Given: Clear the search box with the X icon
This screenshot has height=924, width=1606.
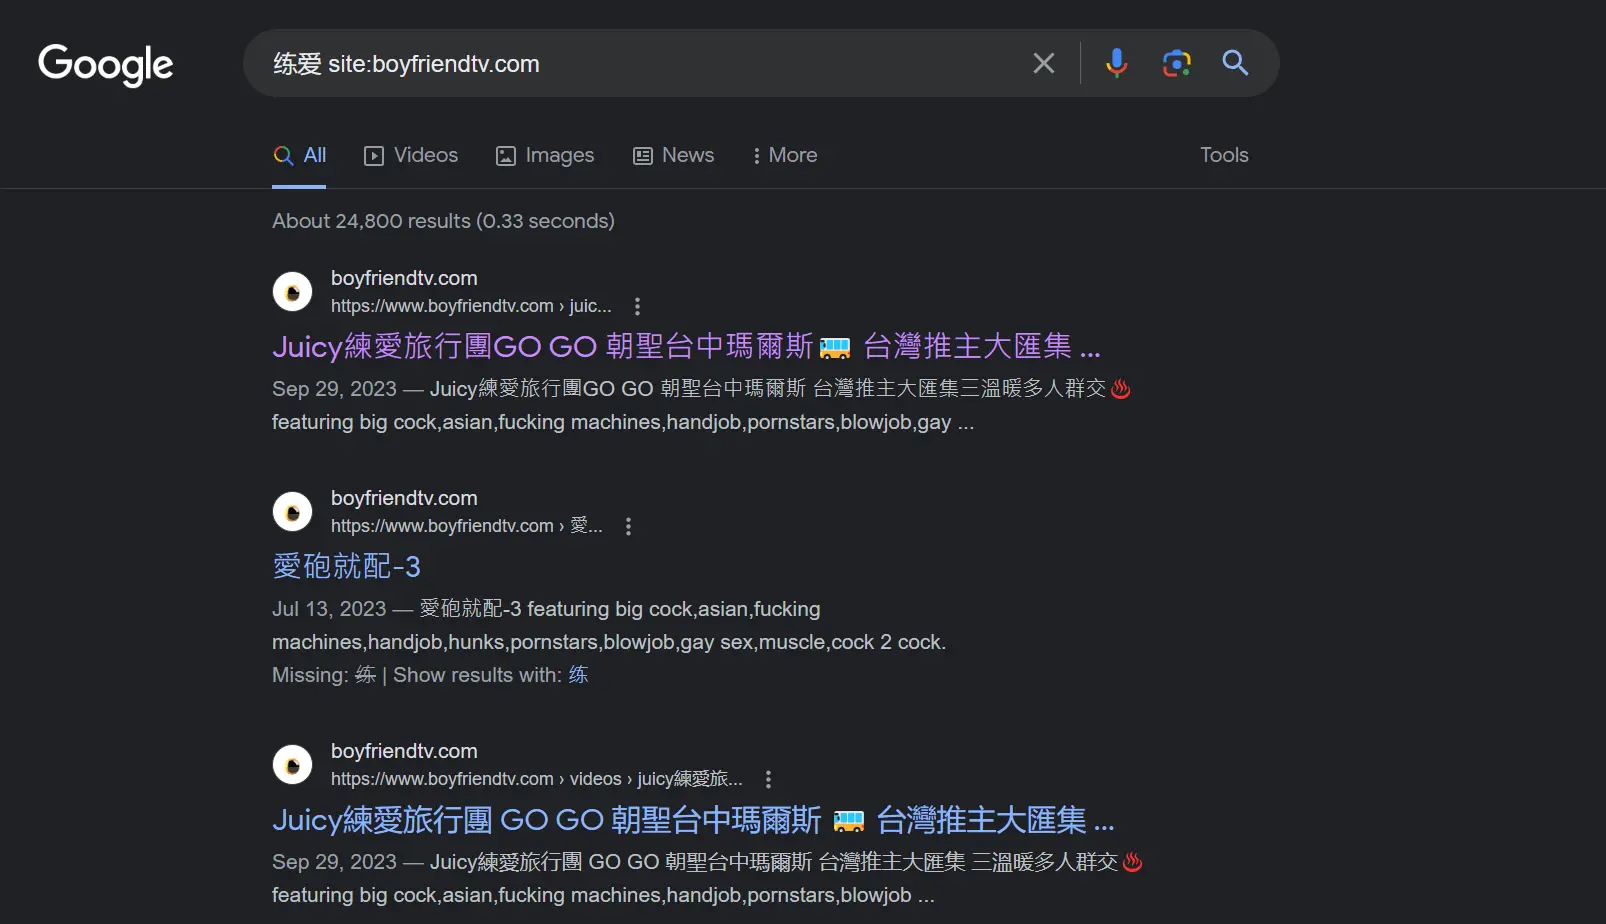Looking at the screenshot, I should pyautogui.click(x=1043, y=64).
